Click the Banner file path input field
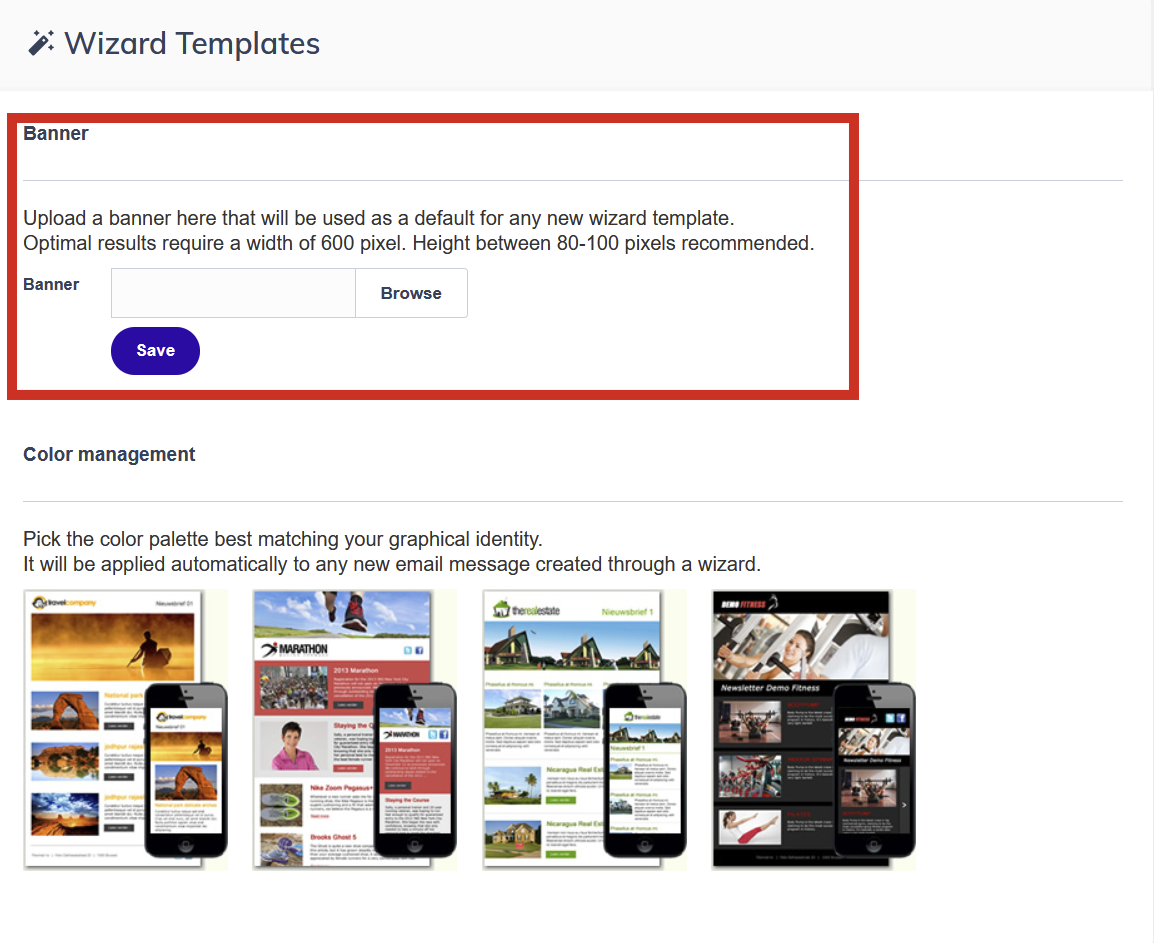This screenshot has height=943, width=1154. (233, 293)
